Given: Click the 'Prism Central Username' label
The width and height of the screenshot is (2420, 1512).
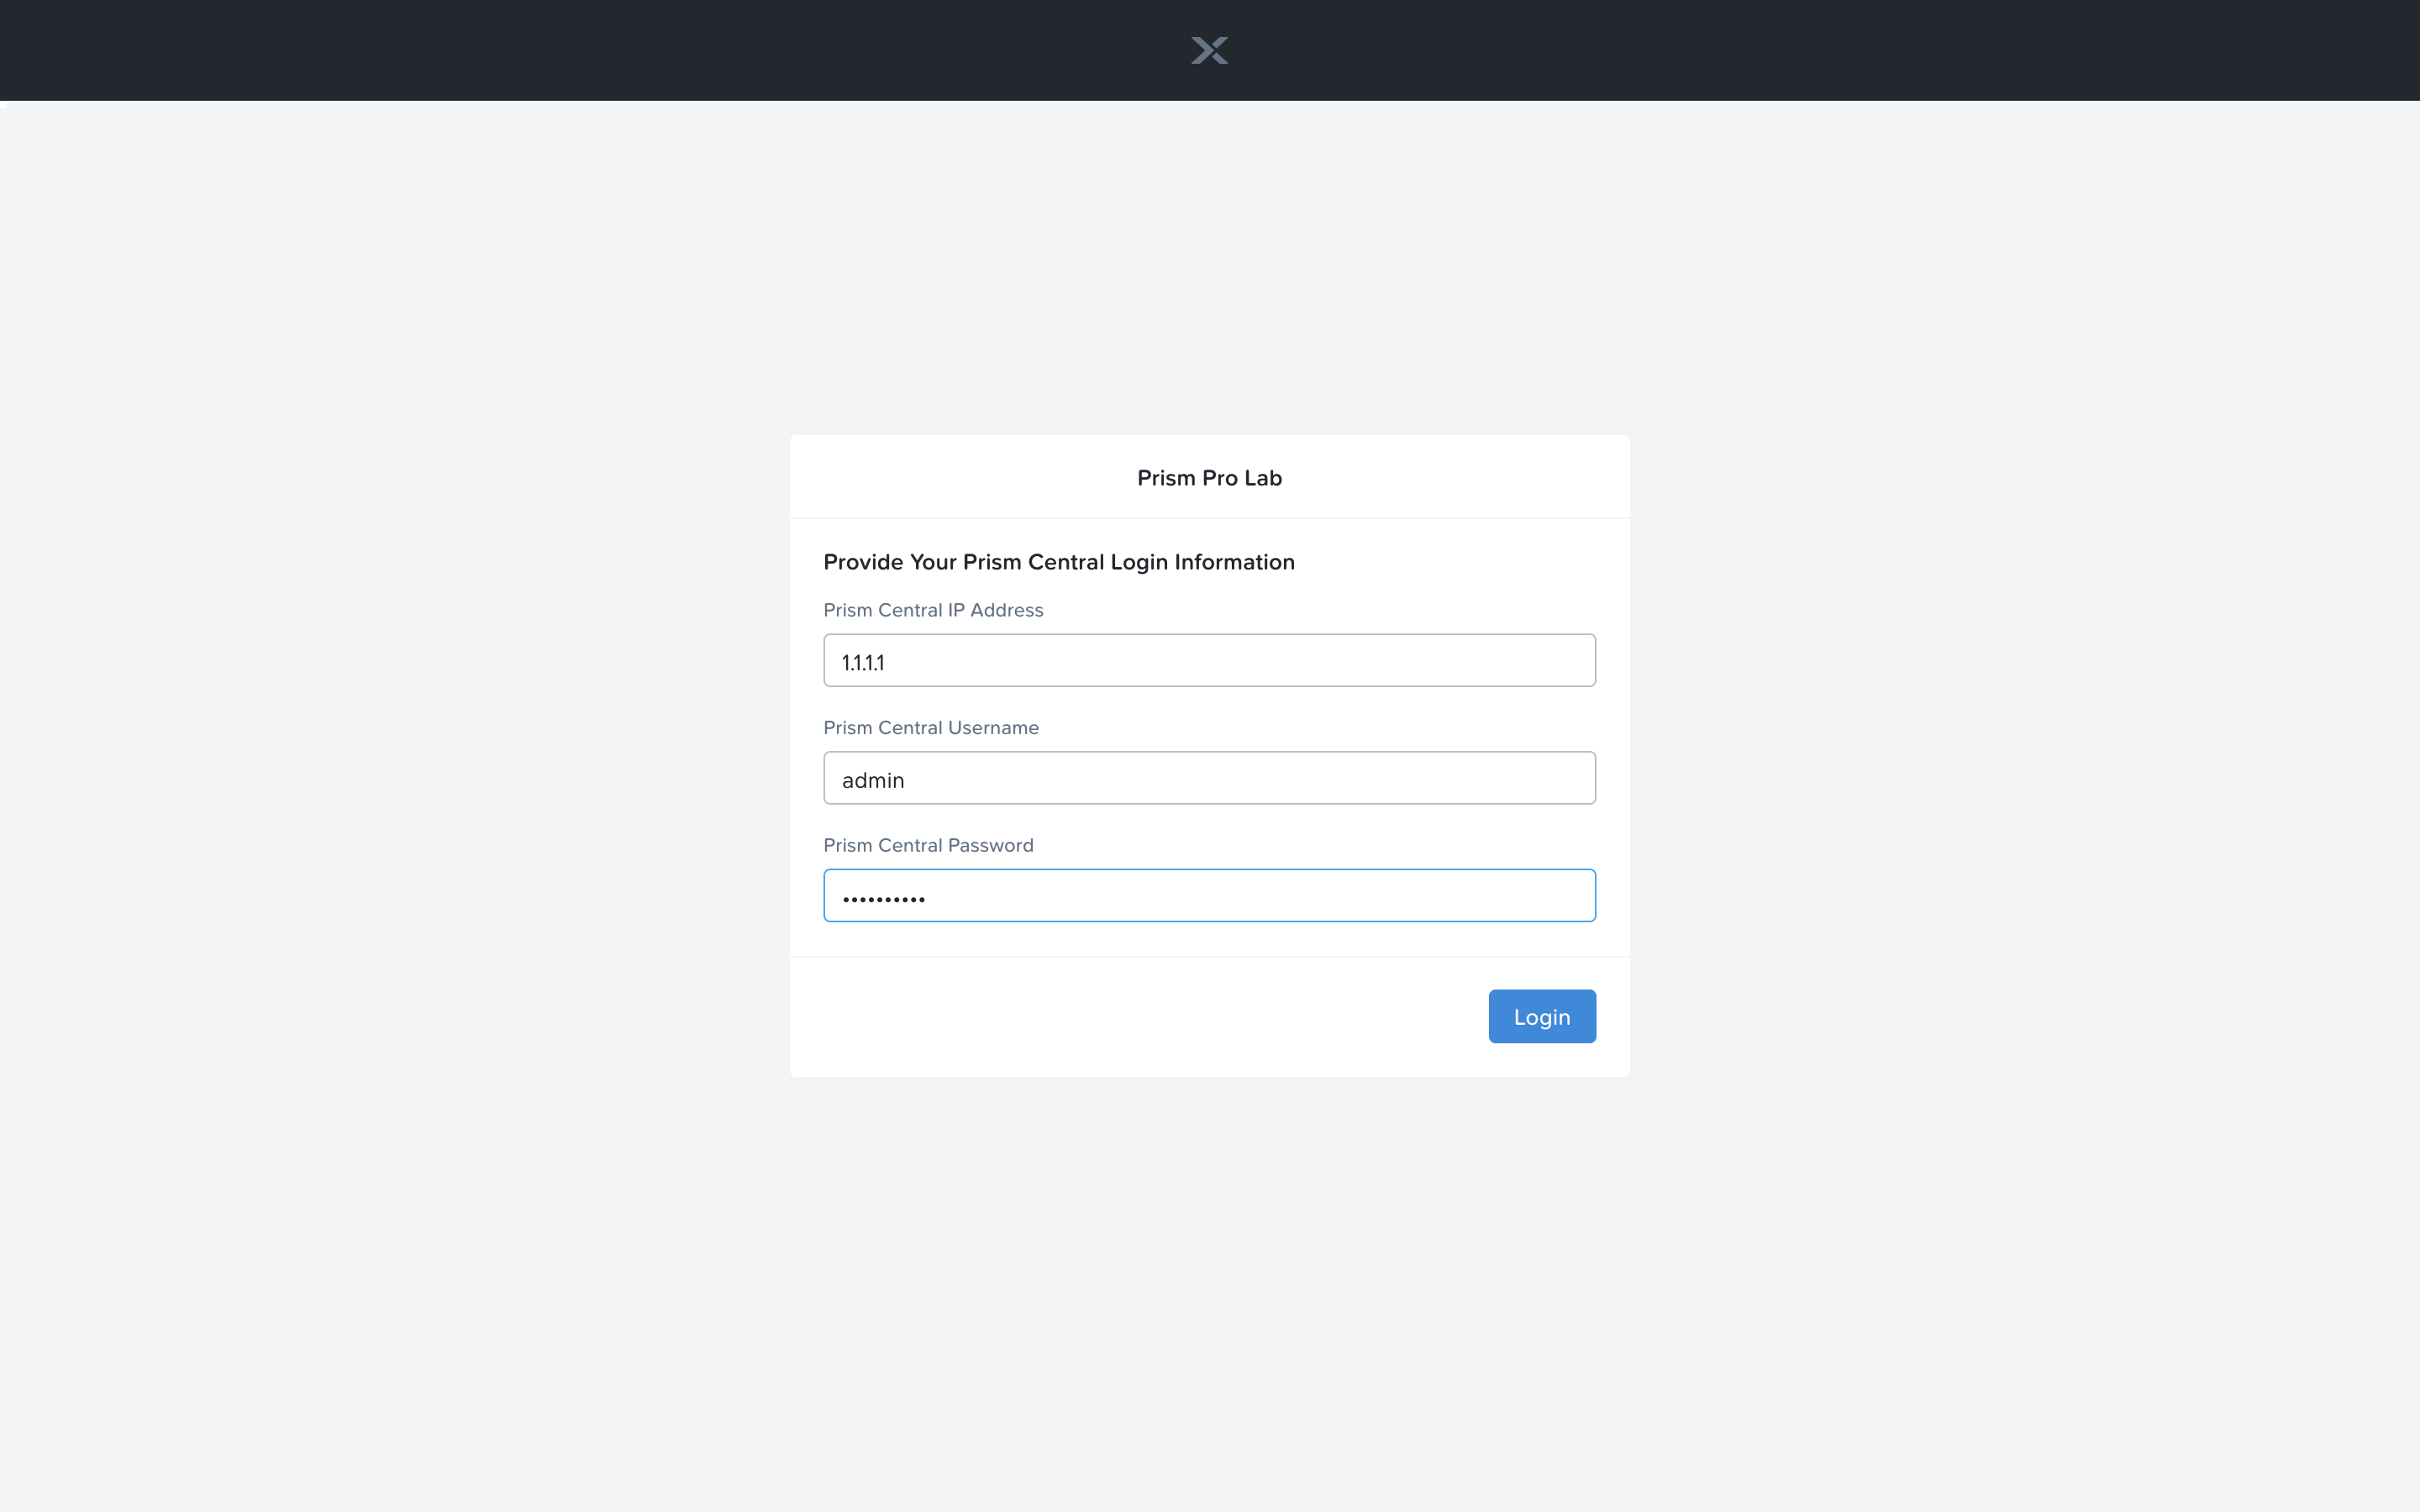Looking at the screenshot, I should pos(931,728).
